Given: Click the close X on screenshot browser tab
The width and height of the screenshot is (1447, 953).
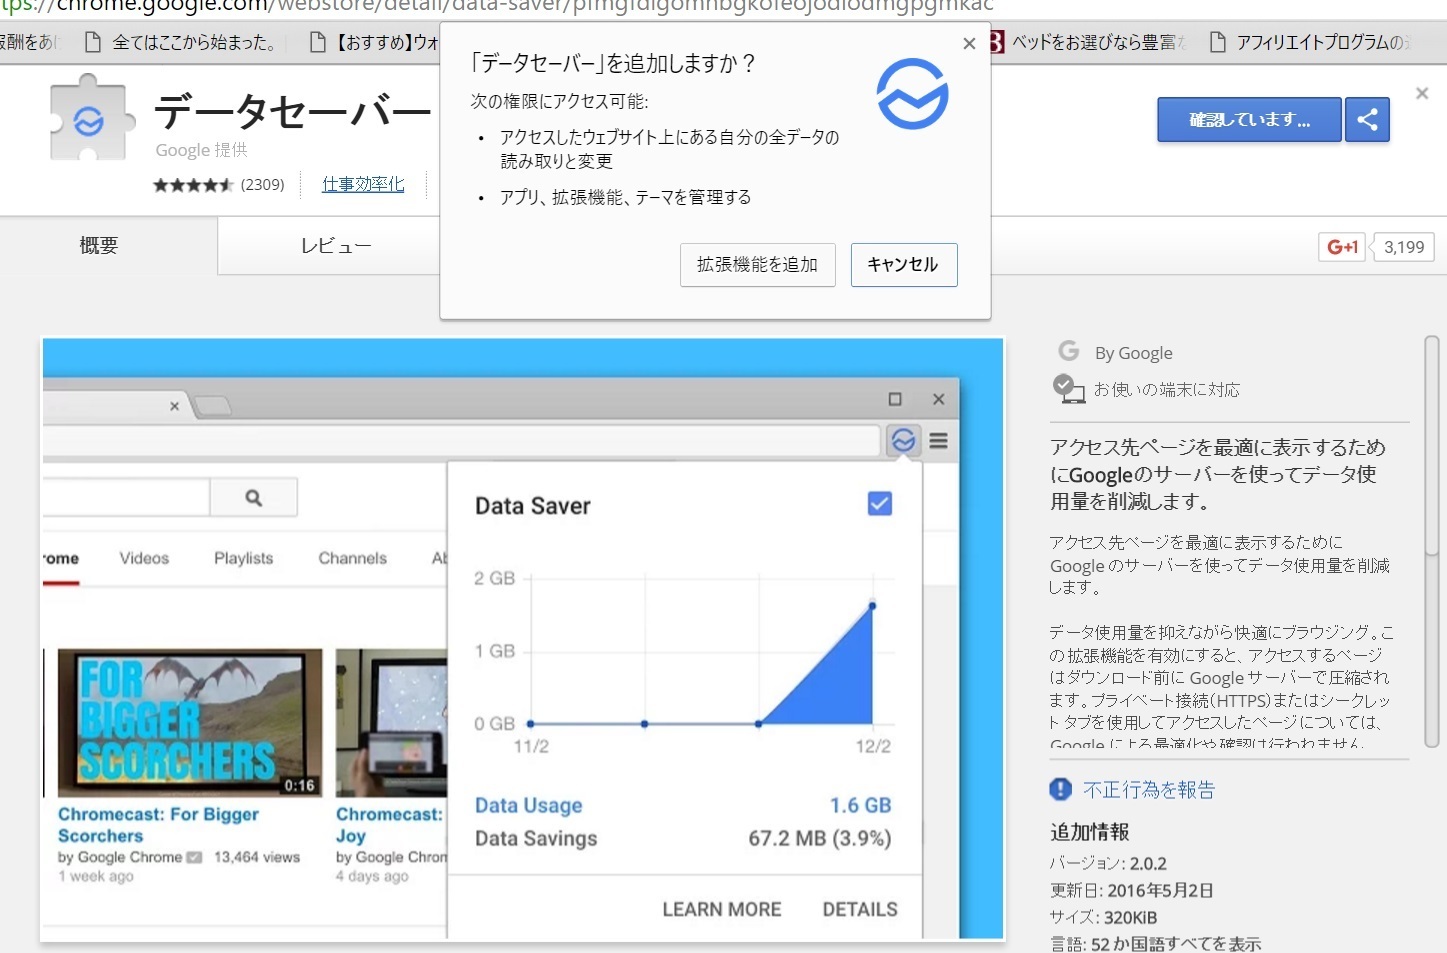Looking at the screenshot, I should pyautogui.click(x=174, y=406).
